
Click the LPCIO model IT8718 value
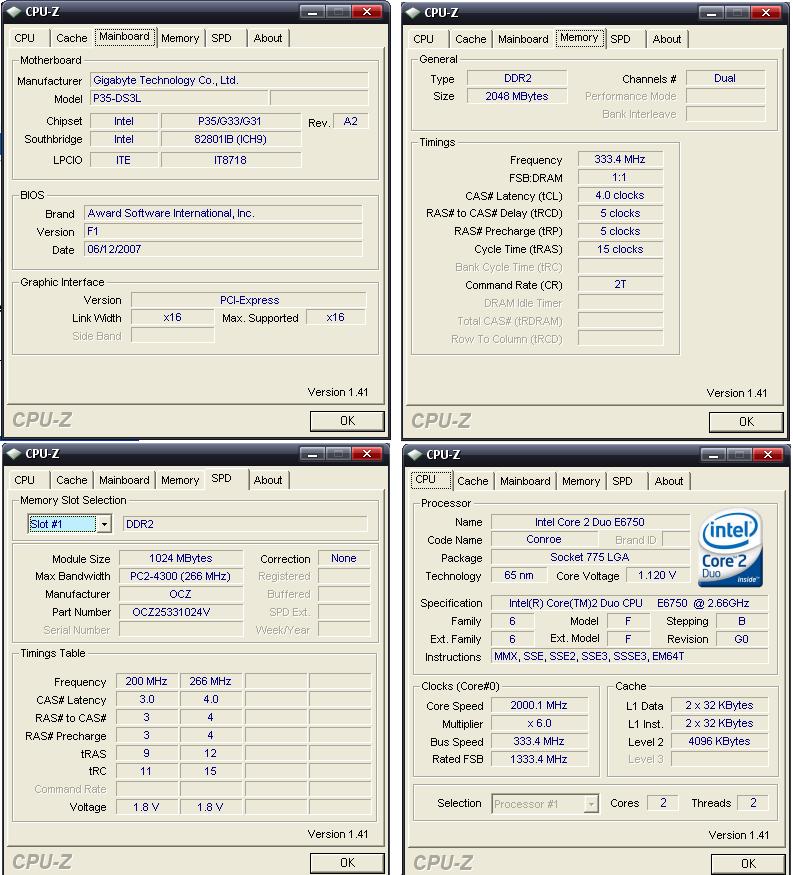231,160
